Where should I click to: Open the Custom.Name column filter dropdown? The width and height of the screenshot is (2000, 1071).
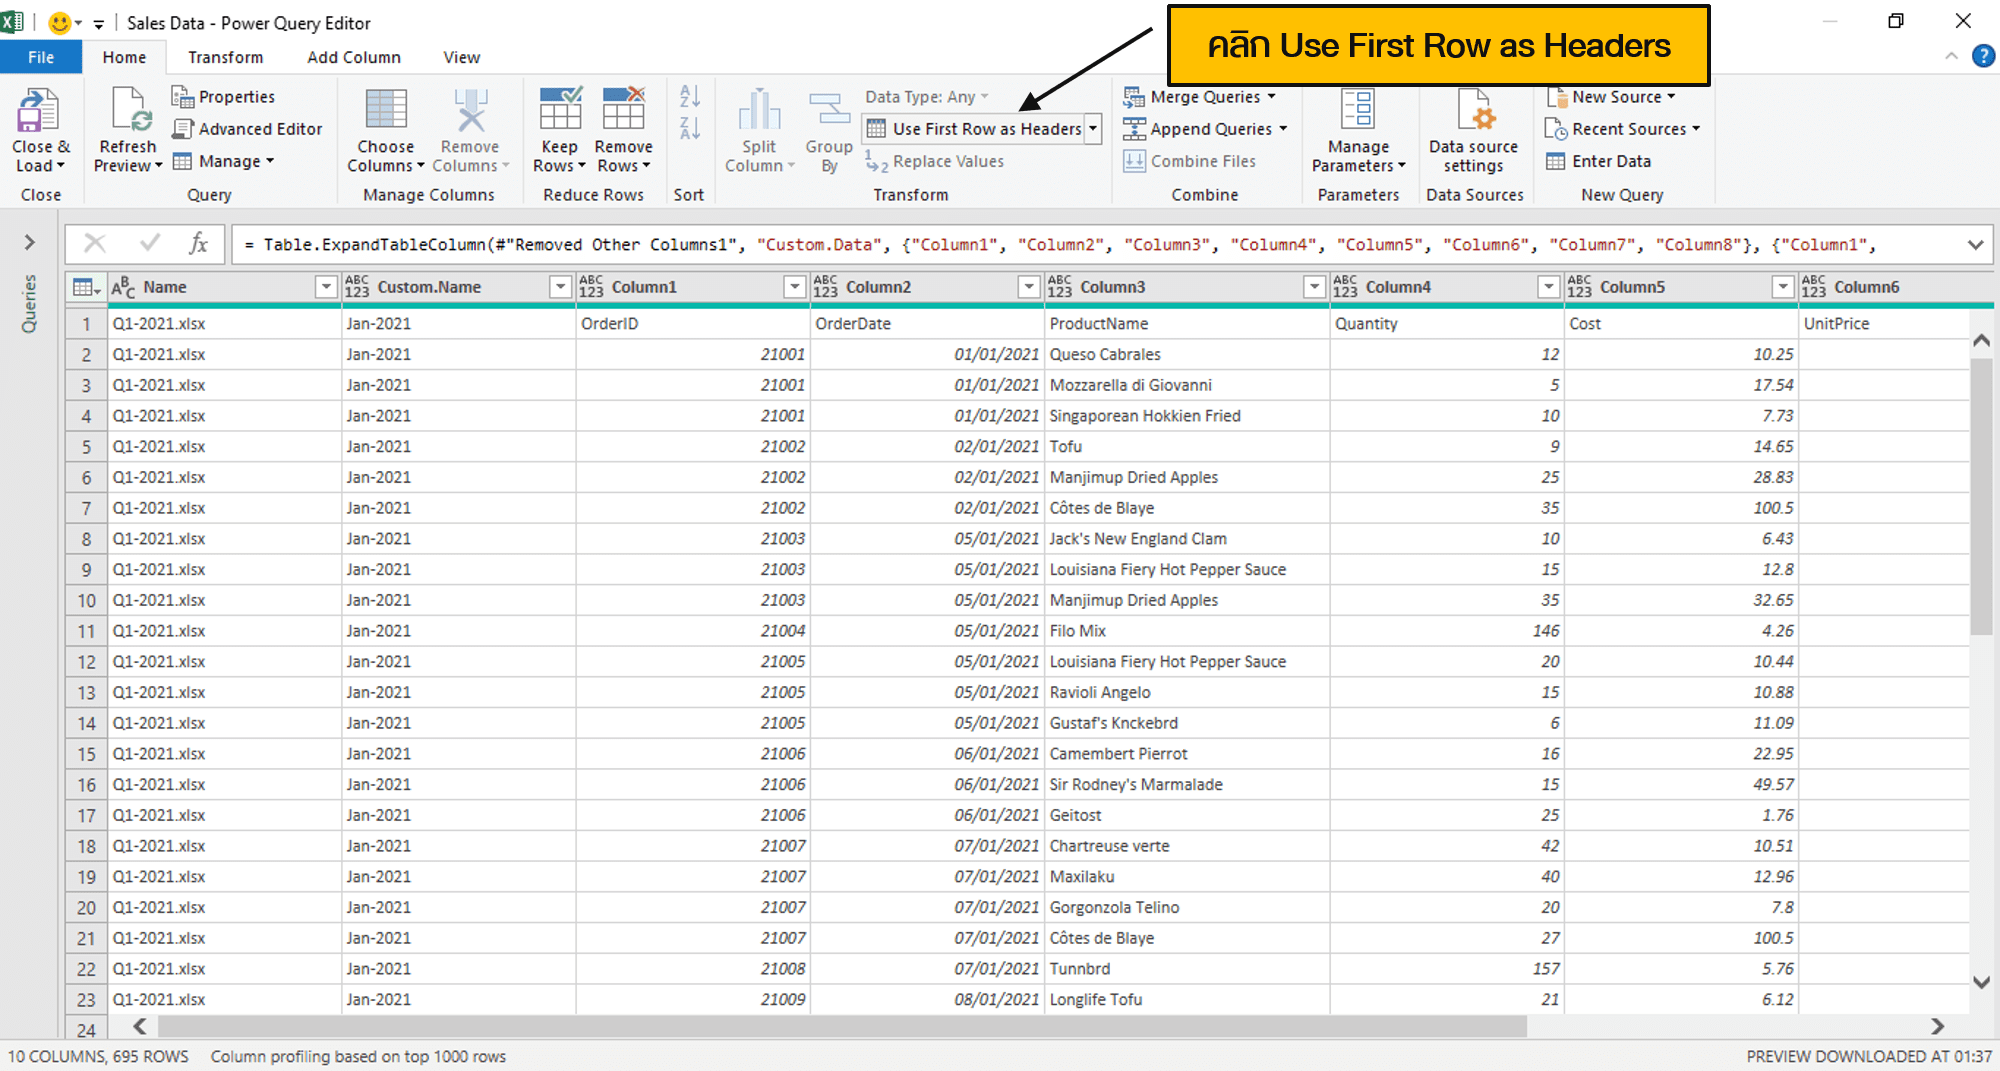(559, 286)
